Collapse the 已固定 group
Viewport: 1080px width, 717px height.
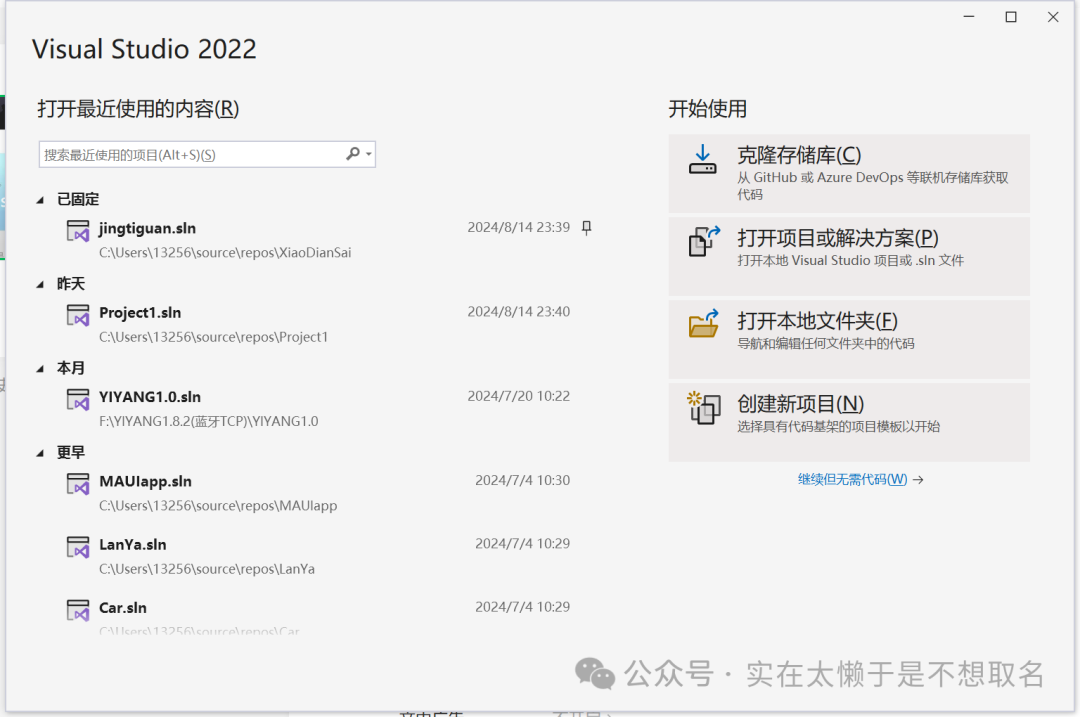point(40,200)
